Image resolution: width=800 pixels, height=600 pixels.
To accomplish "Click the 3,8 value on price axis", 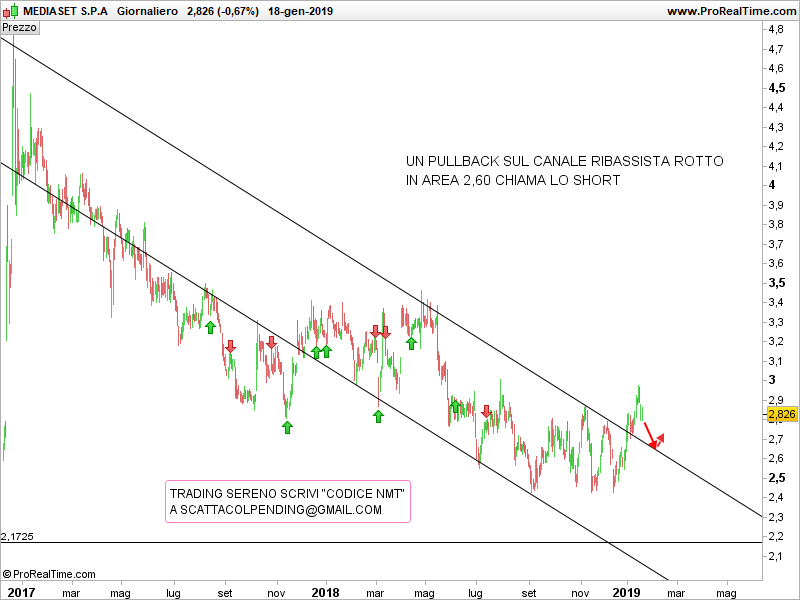I will [776, 224].
